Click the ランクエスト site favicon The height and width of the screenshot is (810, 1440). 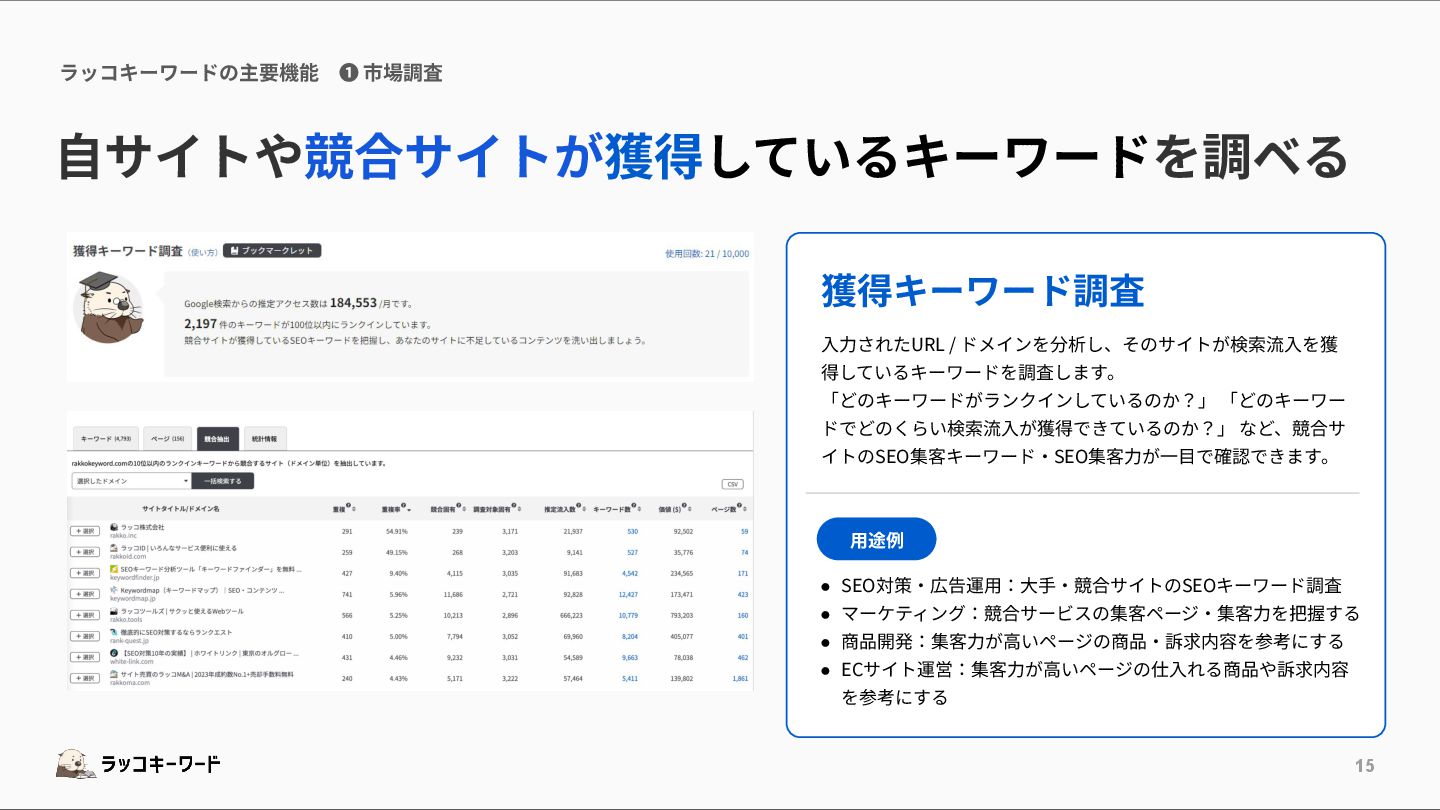[114, 632]
